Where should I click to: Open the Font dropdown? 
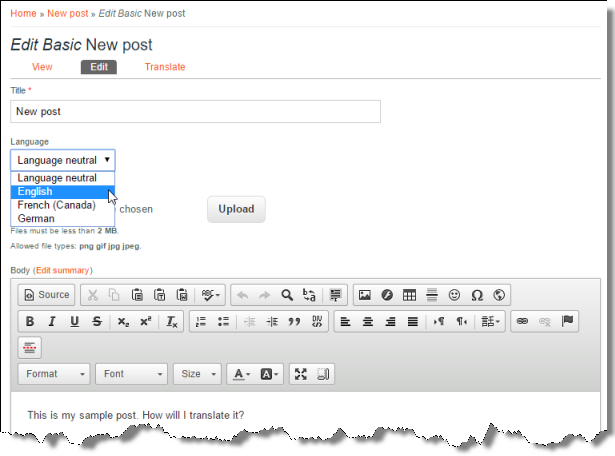pyautogui.click(x=131, y=374)
